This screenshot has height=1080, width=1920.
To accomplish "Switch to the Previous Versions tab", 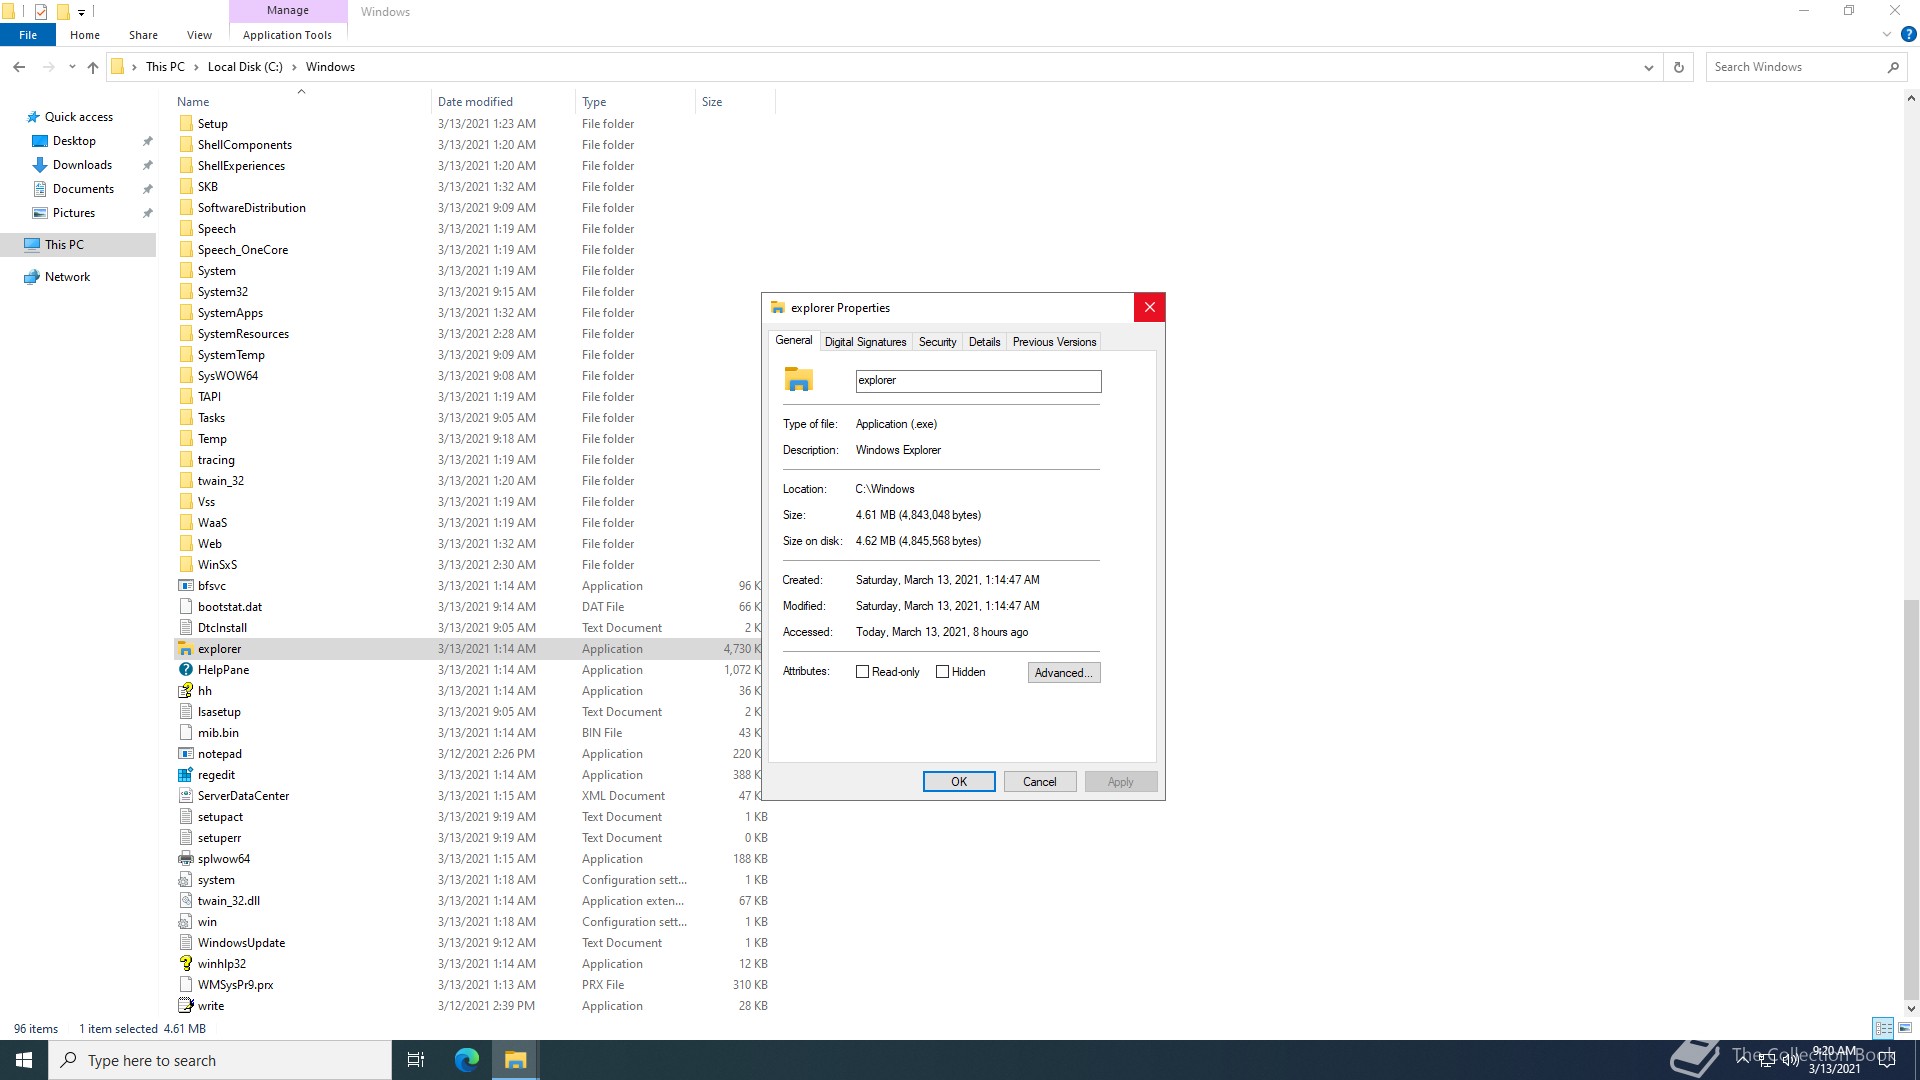I will click(1055, 342).
